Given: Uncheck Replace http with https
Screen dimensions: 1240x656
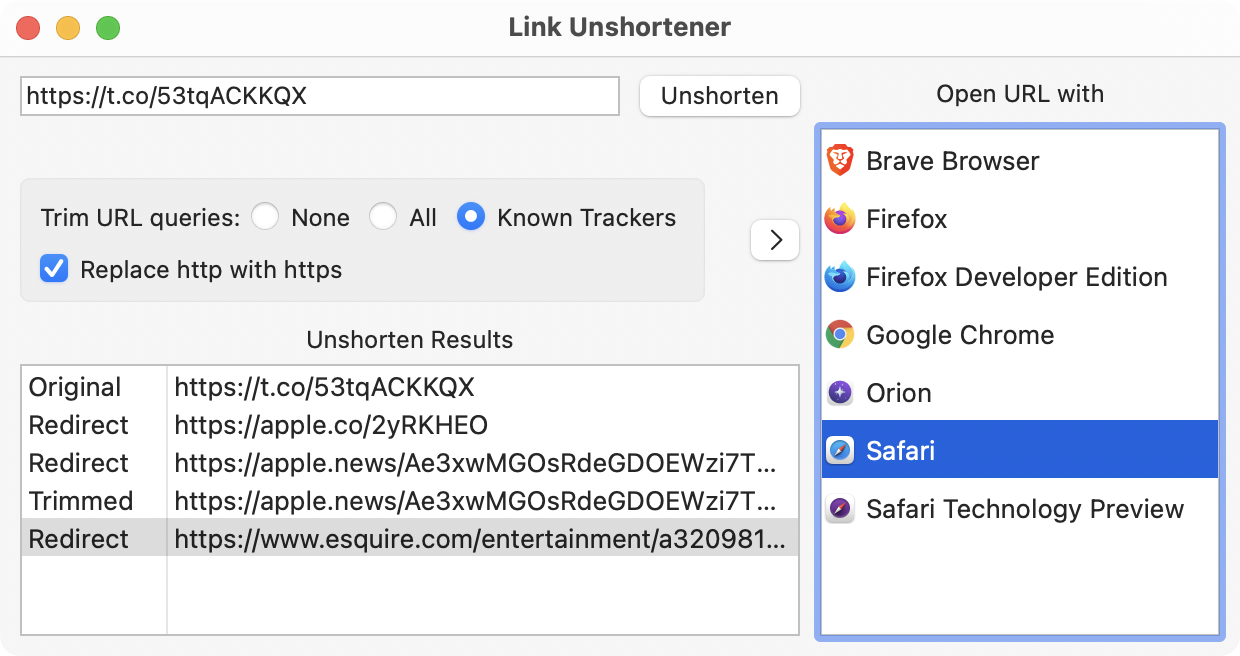Looking at the screenshot, I should pos(54,269).
